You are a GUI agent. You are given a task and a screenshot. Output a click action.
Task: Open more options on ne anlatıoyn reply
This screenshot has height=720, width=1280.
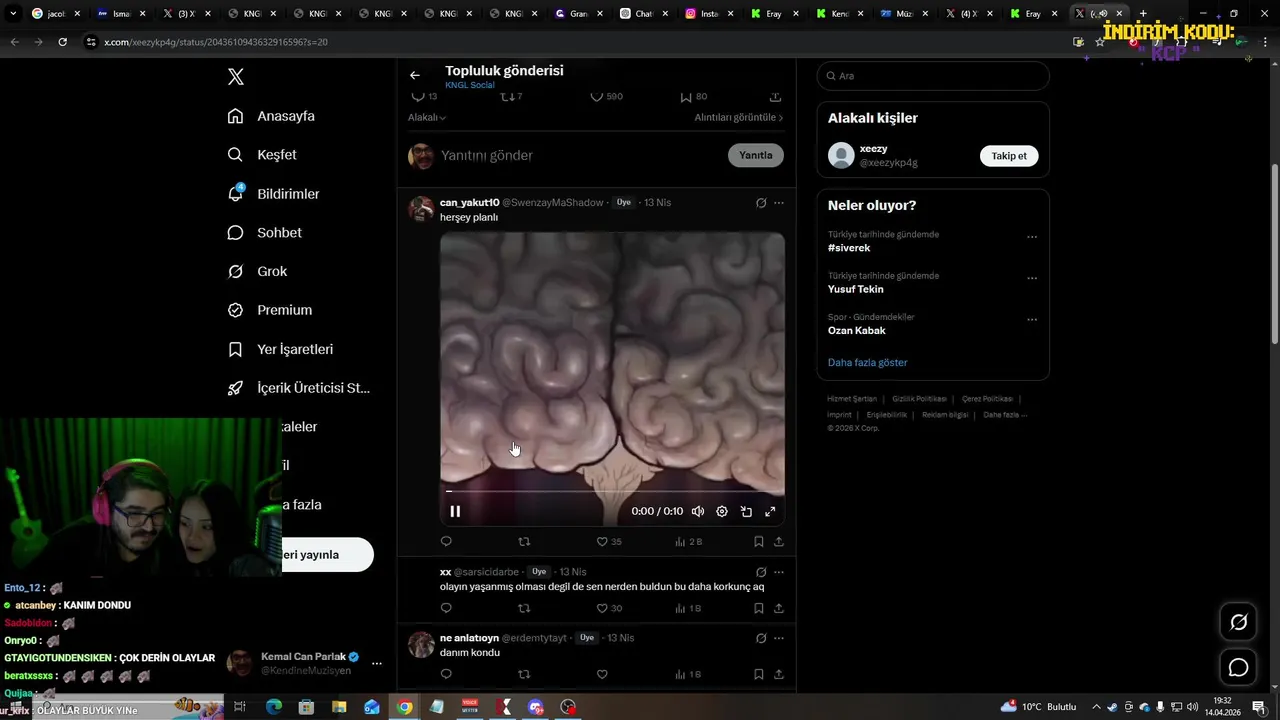(779, 638)
